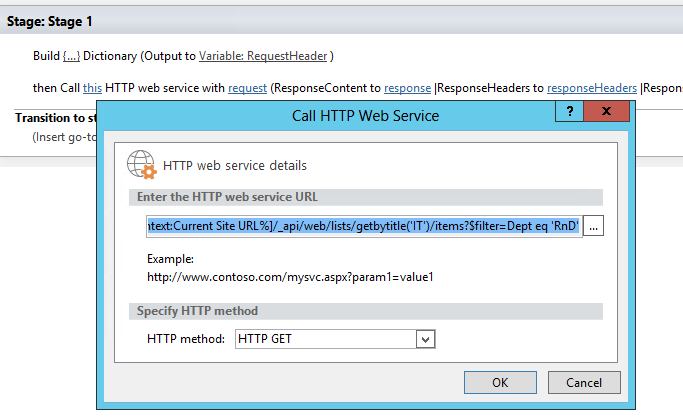The height and width of the screenshot is (417, 683).
Task: Click the "this" link in the workflow action
Action: tap(92, 88)
